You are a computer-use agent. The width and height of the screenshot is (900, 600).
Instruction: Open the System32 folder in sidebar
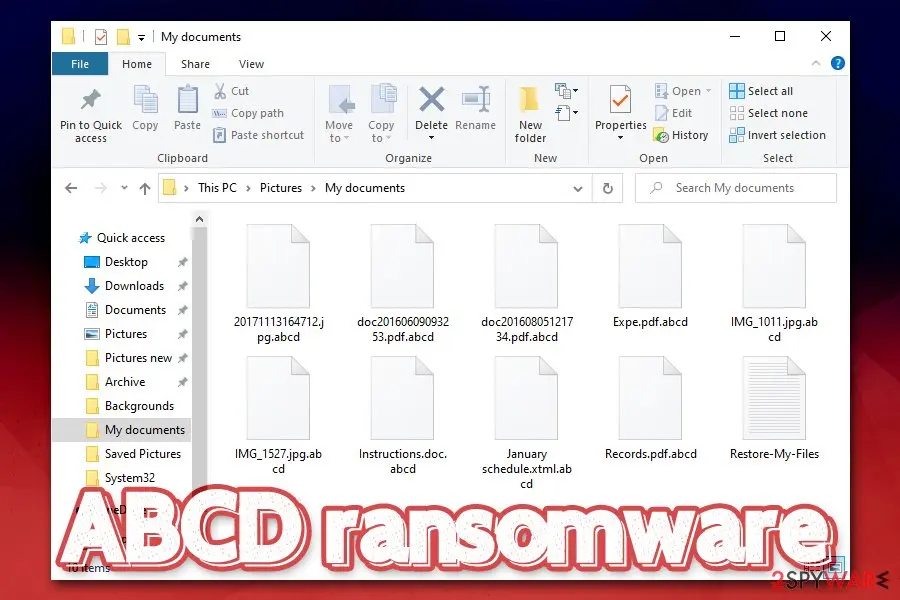pyautogui.click(x=120, y=478)
